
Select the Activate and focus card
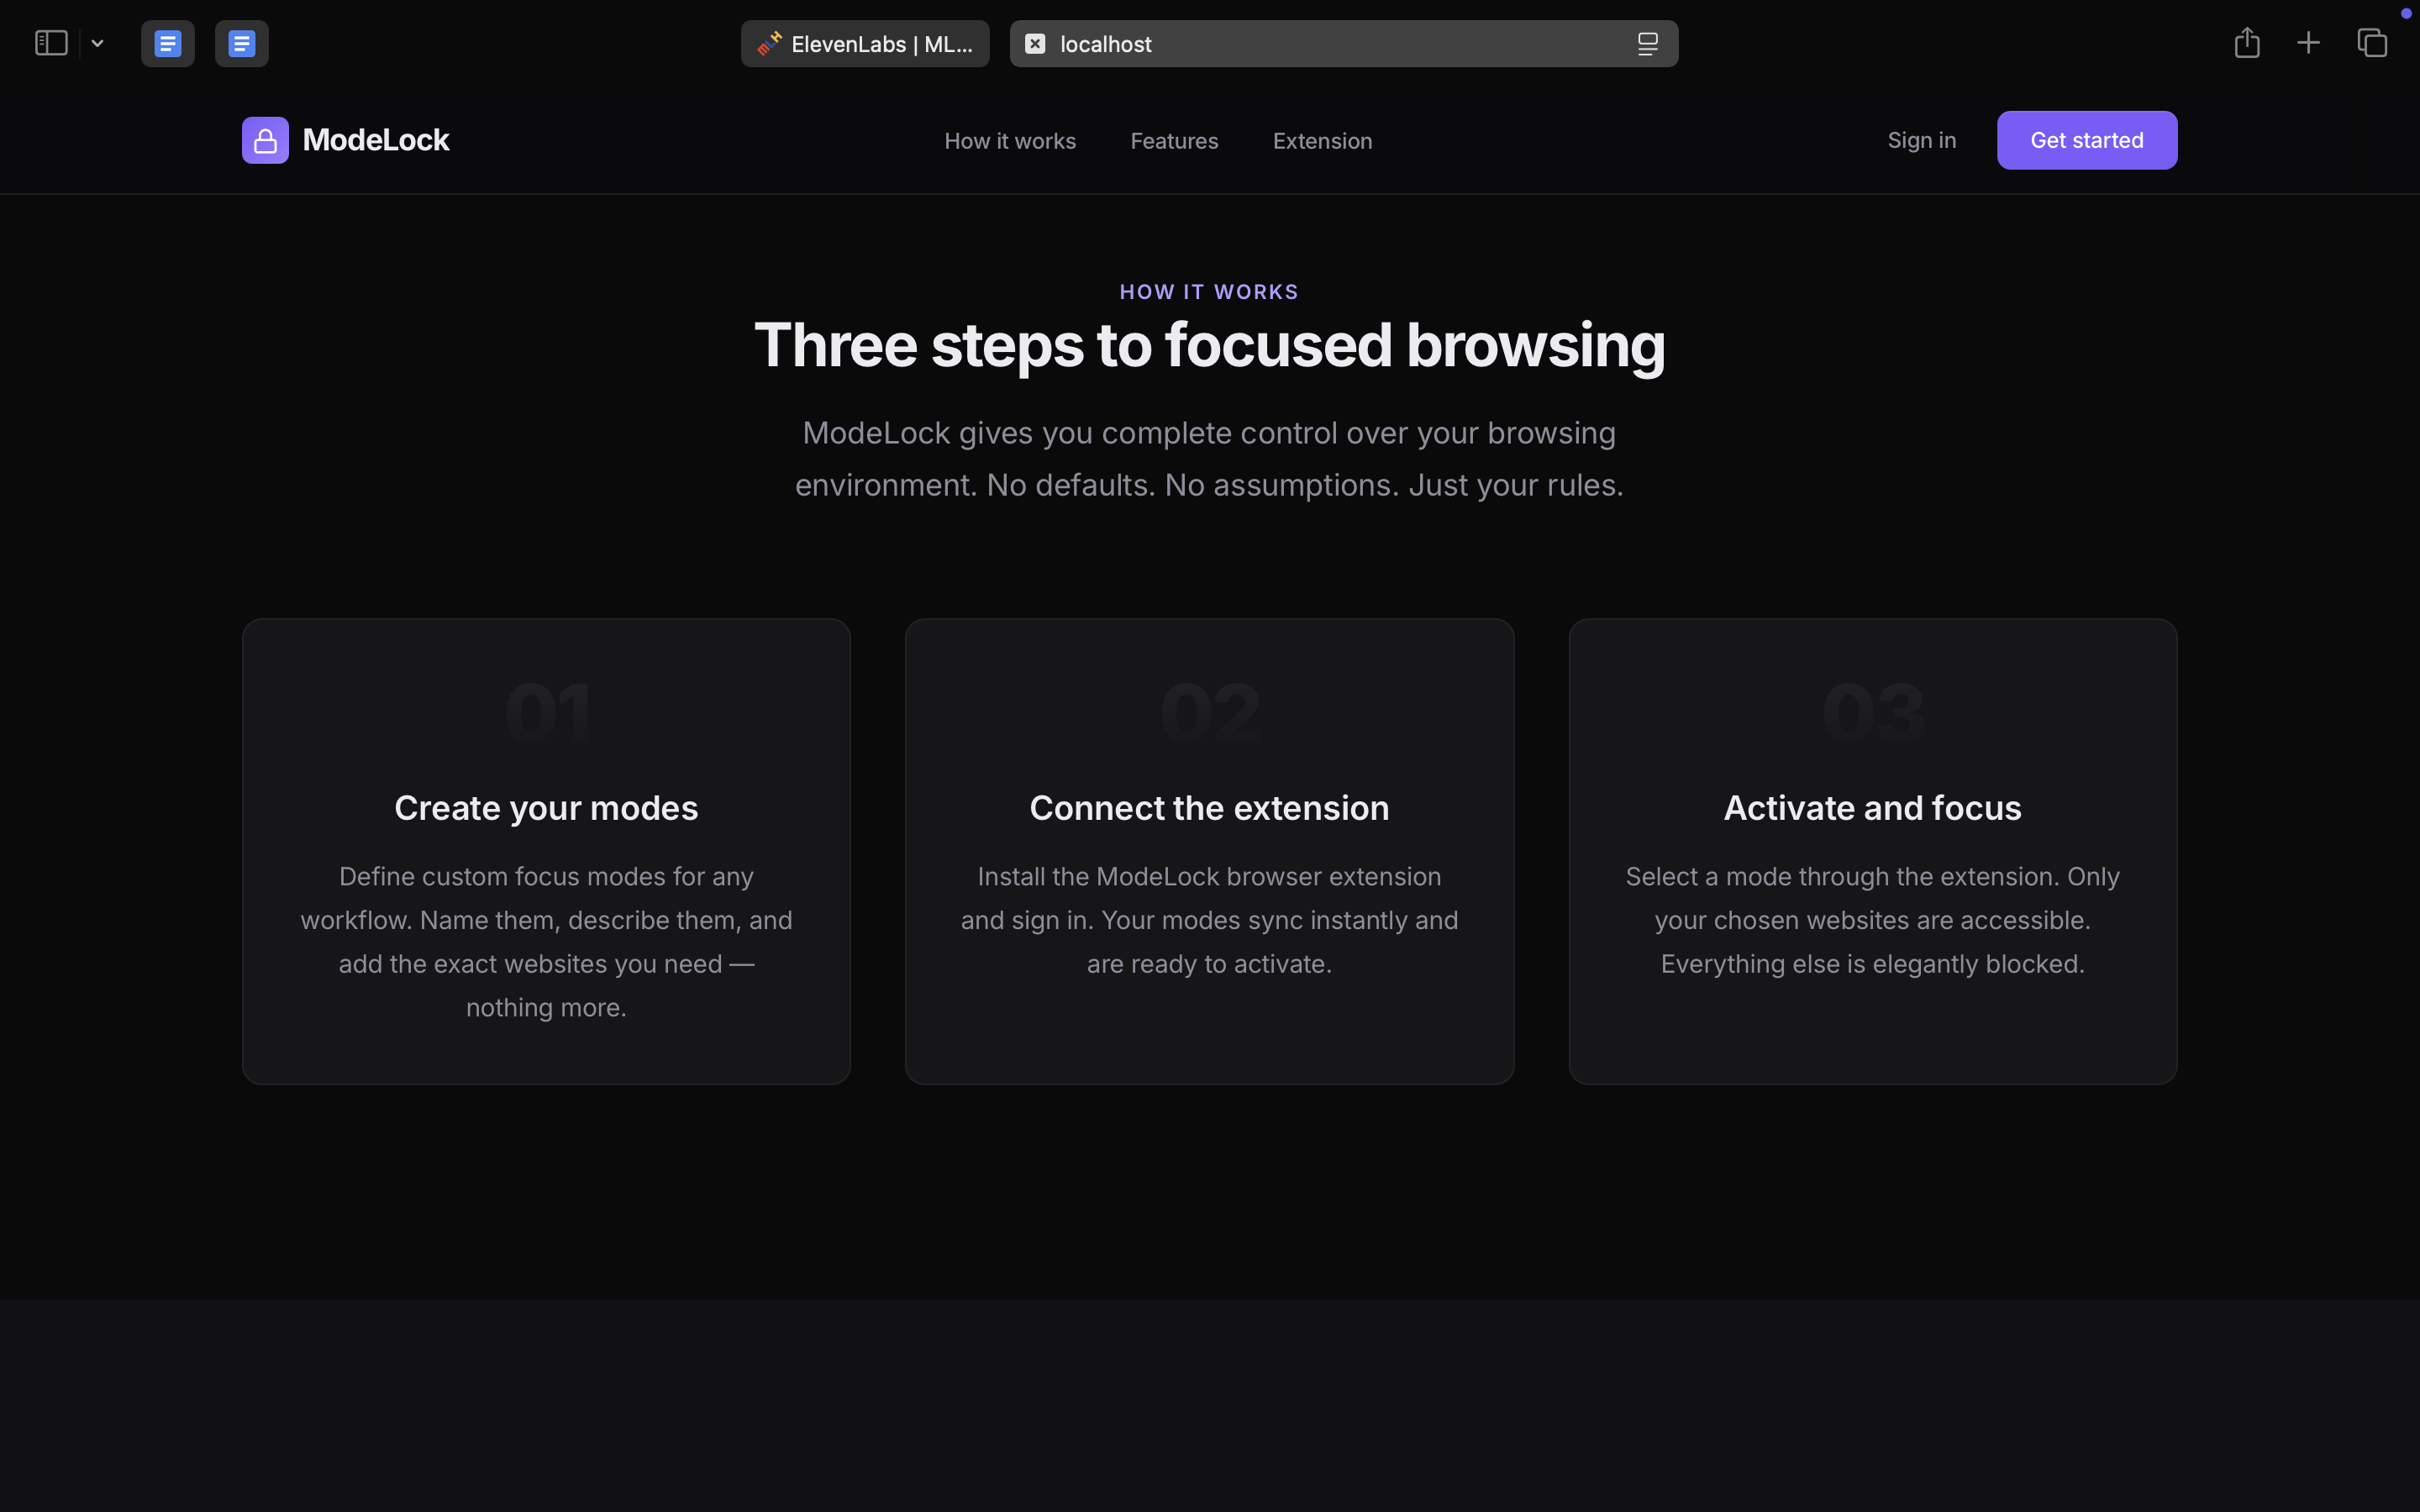click(1872, 851)
